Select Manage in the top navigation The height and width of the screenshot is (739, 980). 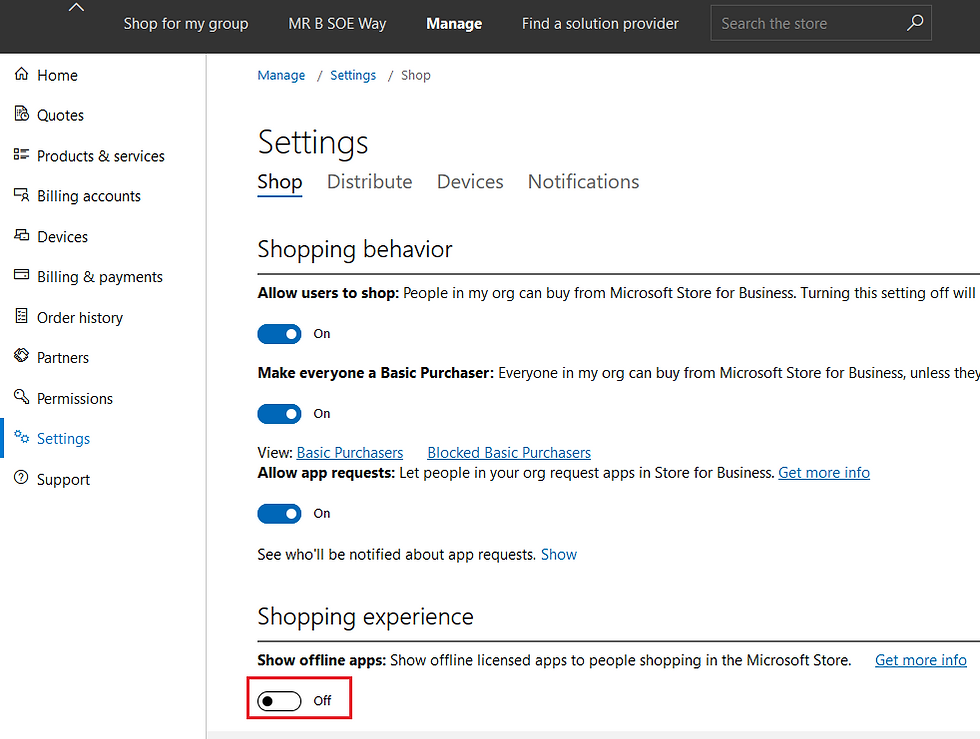coord(454,24)
